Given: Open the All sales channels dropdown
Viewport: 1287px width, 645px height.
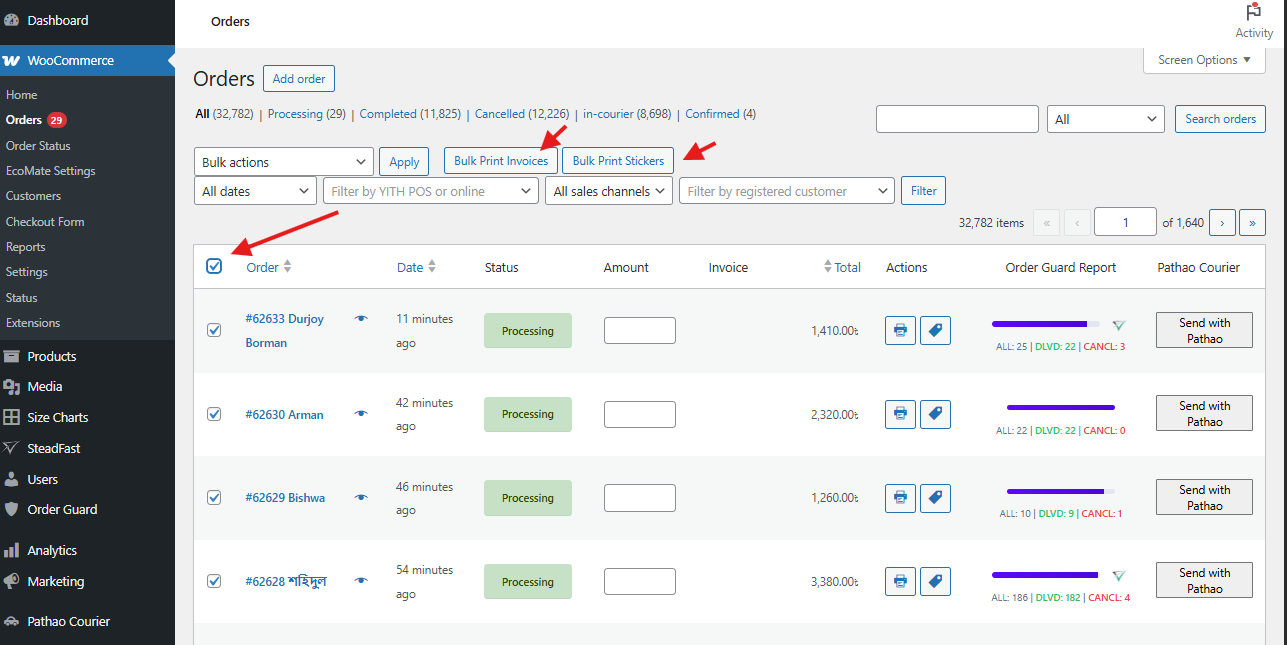Looking at the screenshot, I should click(608, 190).
